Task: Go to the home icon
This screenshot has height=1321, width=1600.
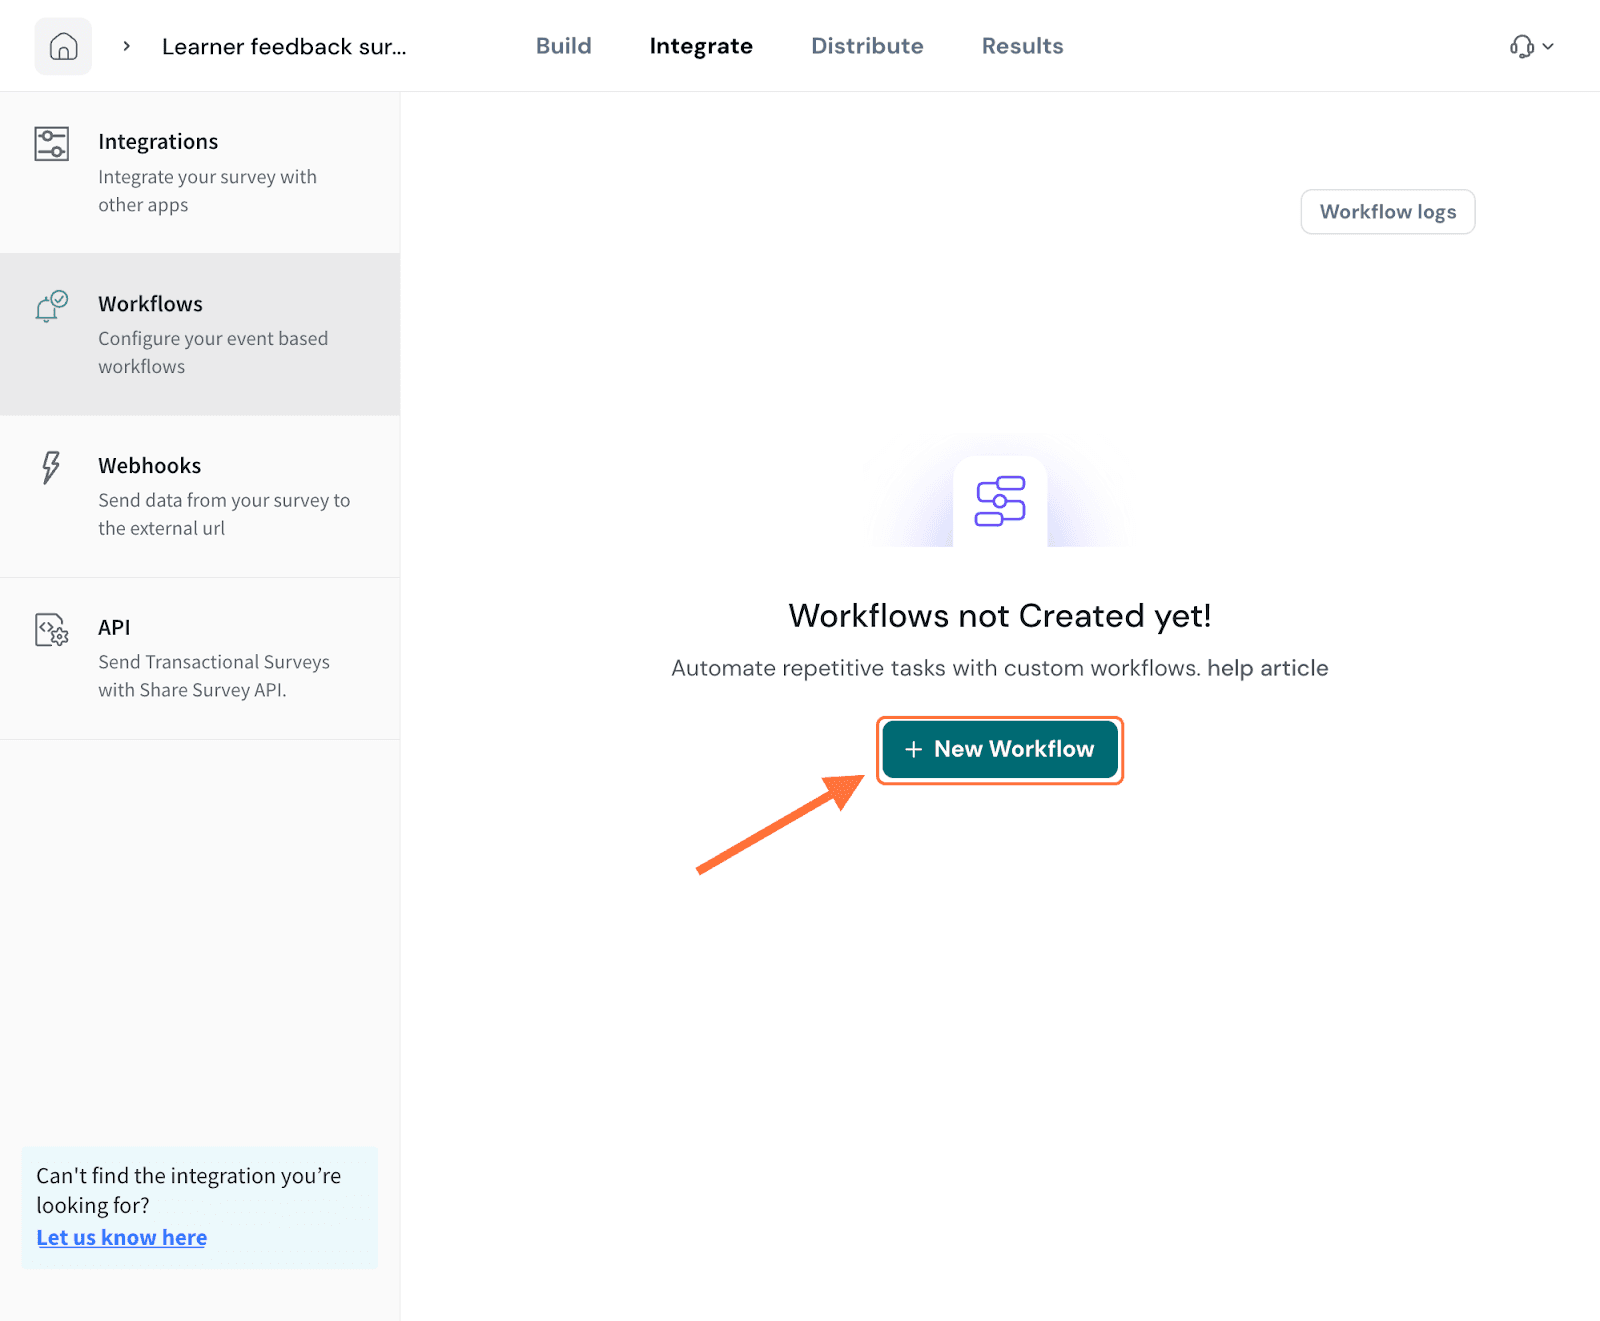Action: pyautogui.click(x=63, y=47)
